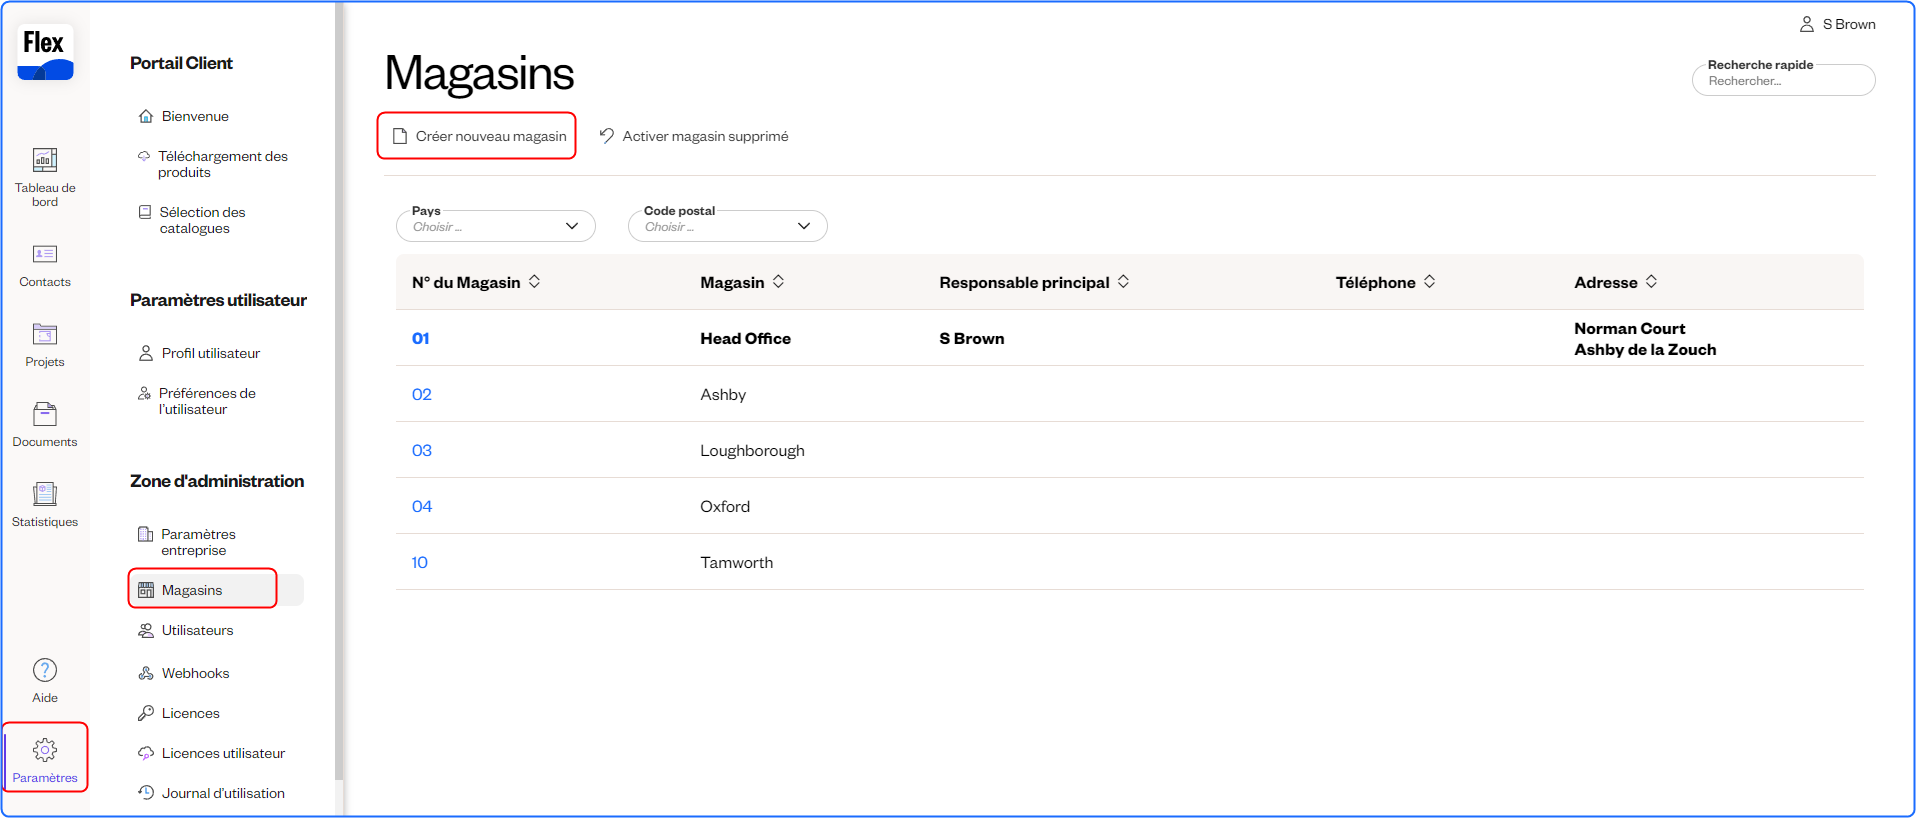This screenshot has width=1916, height=818.
Task: Sort table by Responsable principal
Action: (x=1124, y=282)
